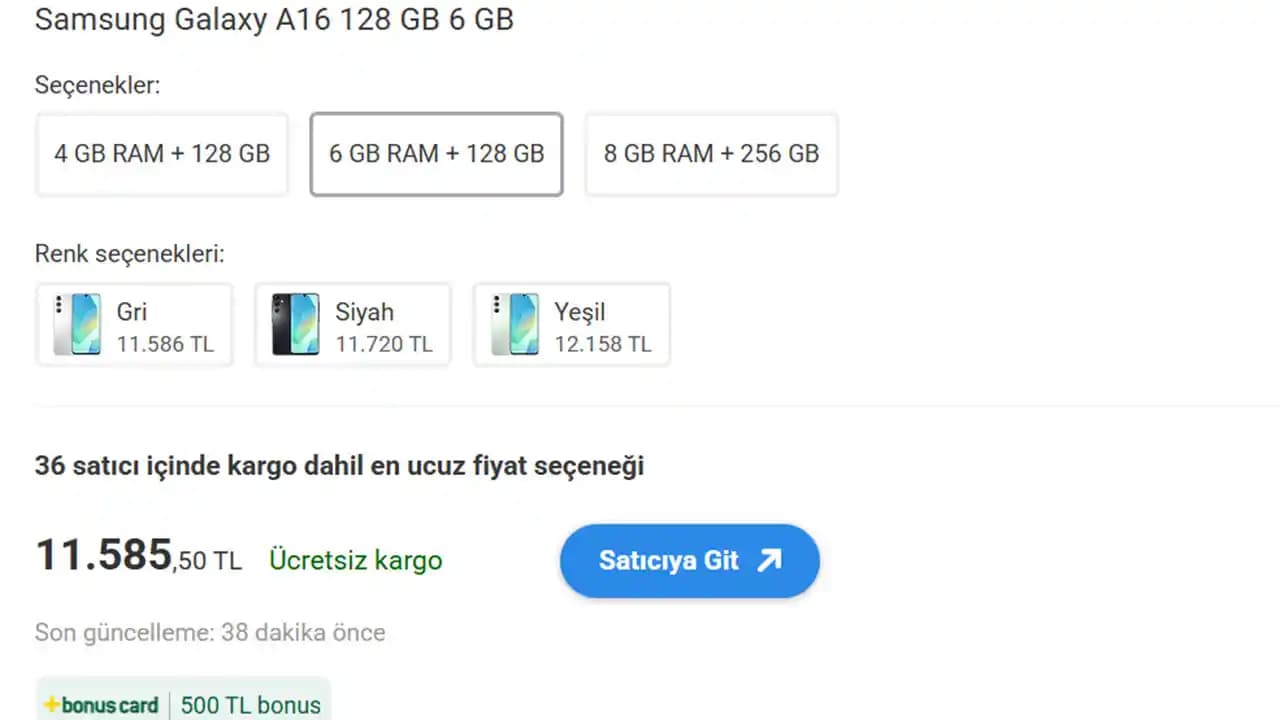The width and height of the screenshot is (1280, 720).
Task: Select the 4 GB RAM + 128 GB option
Action: click(x=161, y=154)
